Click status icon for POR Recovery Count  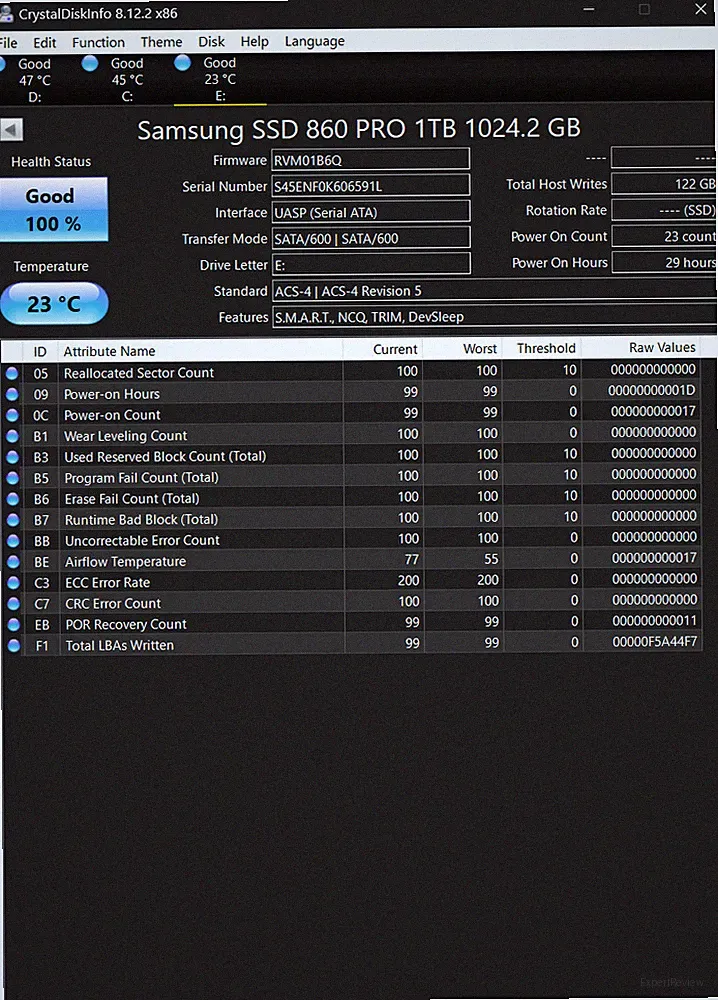coord(13,624)
